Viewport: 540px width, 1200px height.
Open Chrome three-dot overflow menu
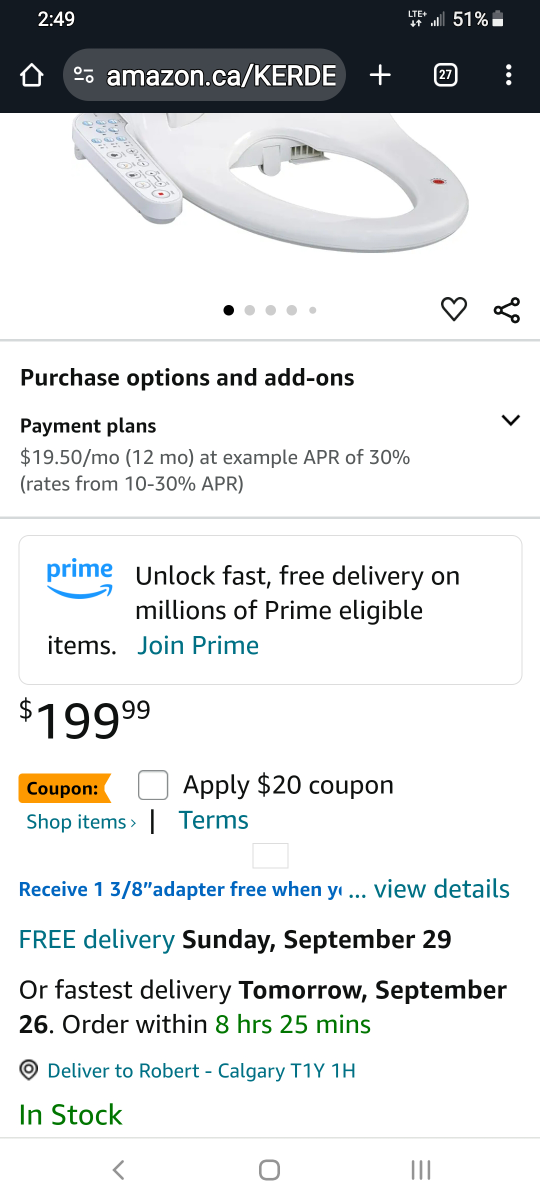pos(509,75)
